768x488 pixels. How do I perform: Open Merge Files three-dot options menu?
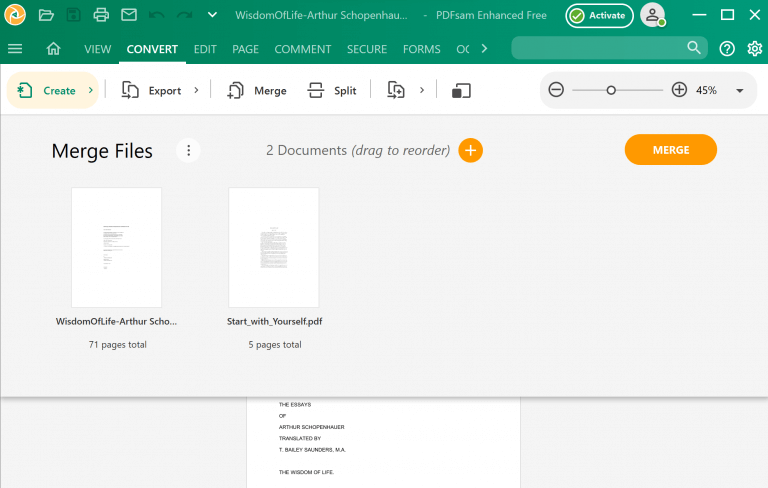189,150
